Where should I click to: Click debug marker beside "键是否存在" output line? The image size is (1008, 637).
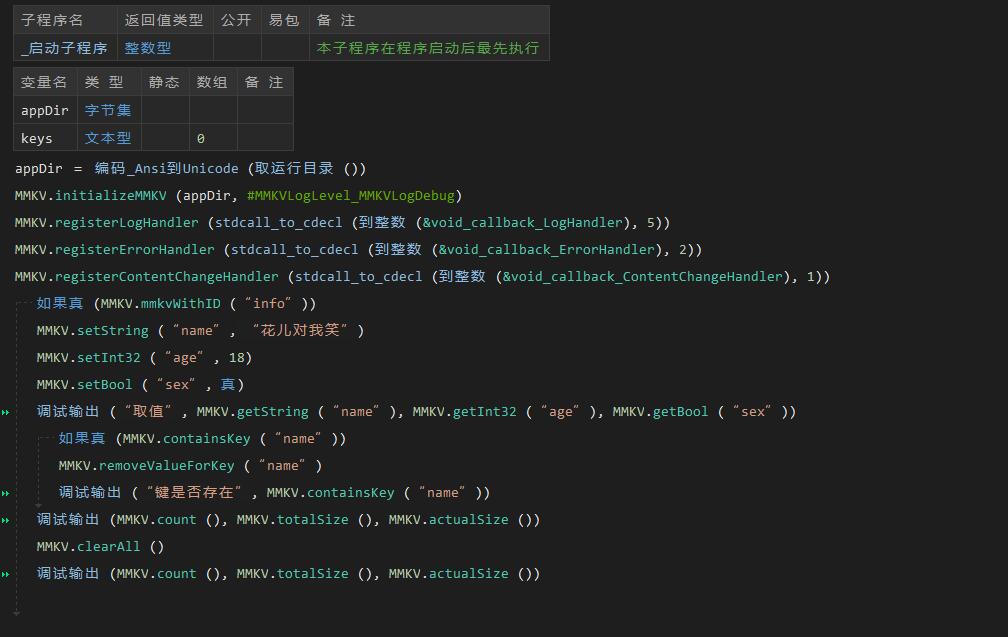6,493
